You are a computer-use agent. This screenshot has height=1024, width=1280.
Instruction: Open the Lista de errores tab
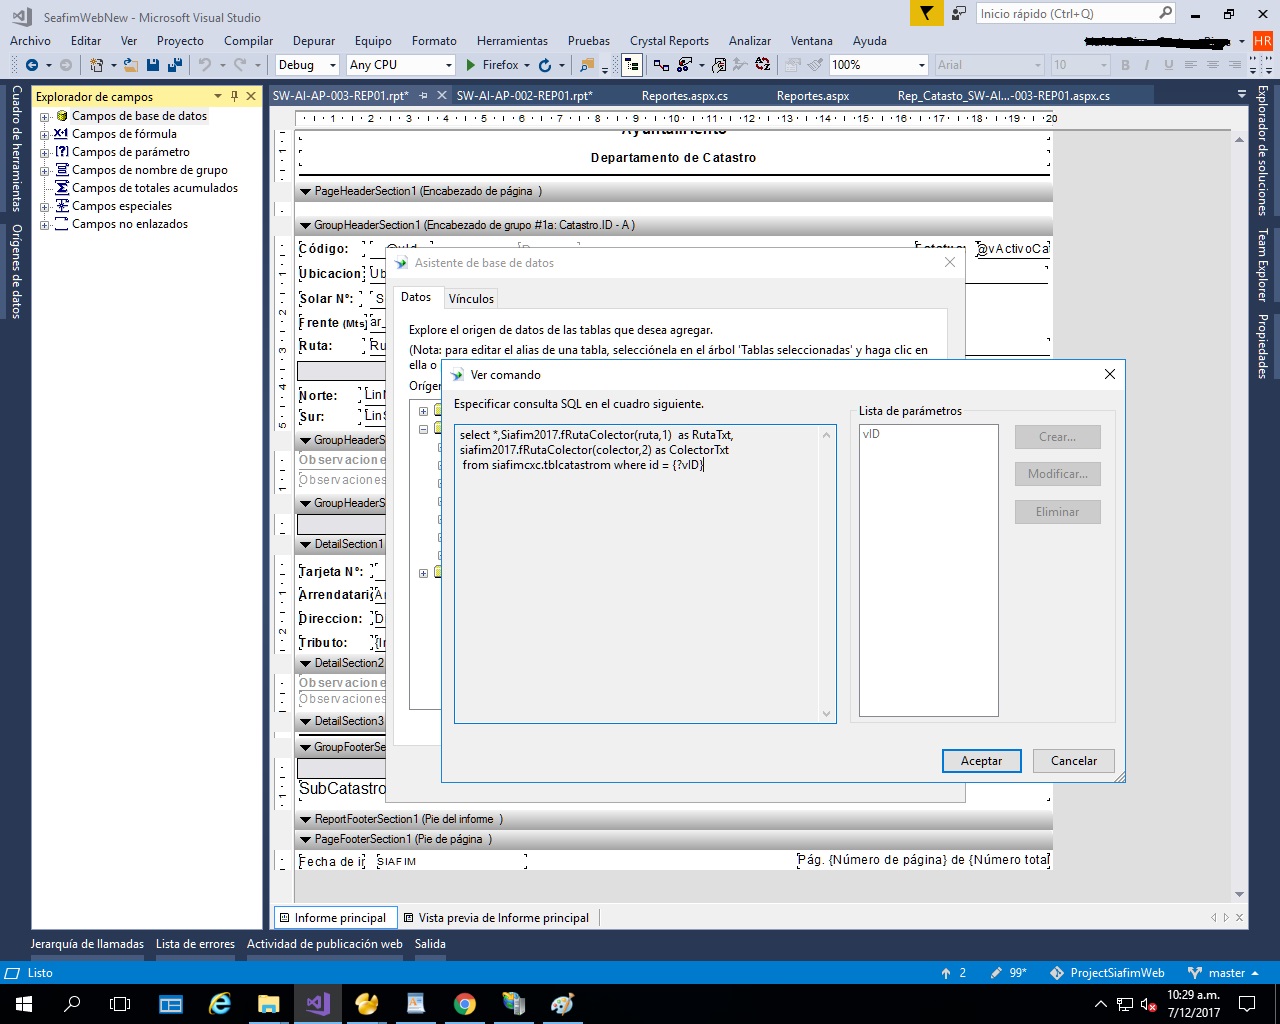pos(195,944)
